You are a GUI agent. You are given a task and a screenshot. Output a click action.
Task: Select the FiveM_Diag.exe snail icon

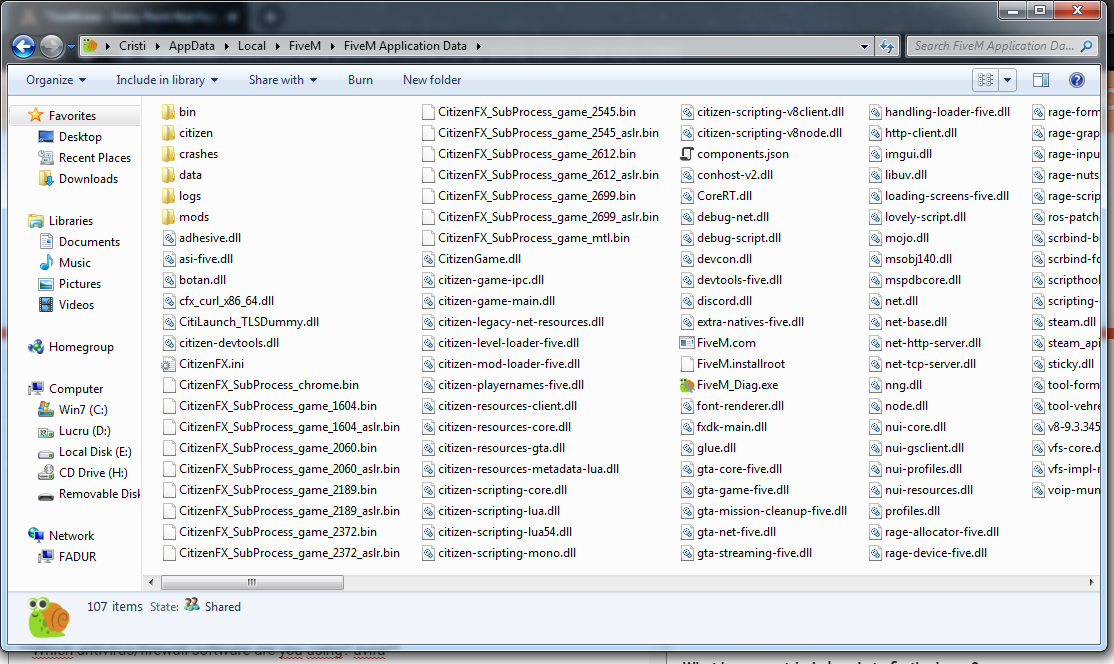pos(686,385)
